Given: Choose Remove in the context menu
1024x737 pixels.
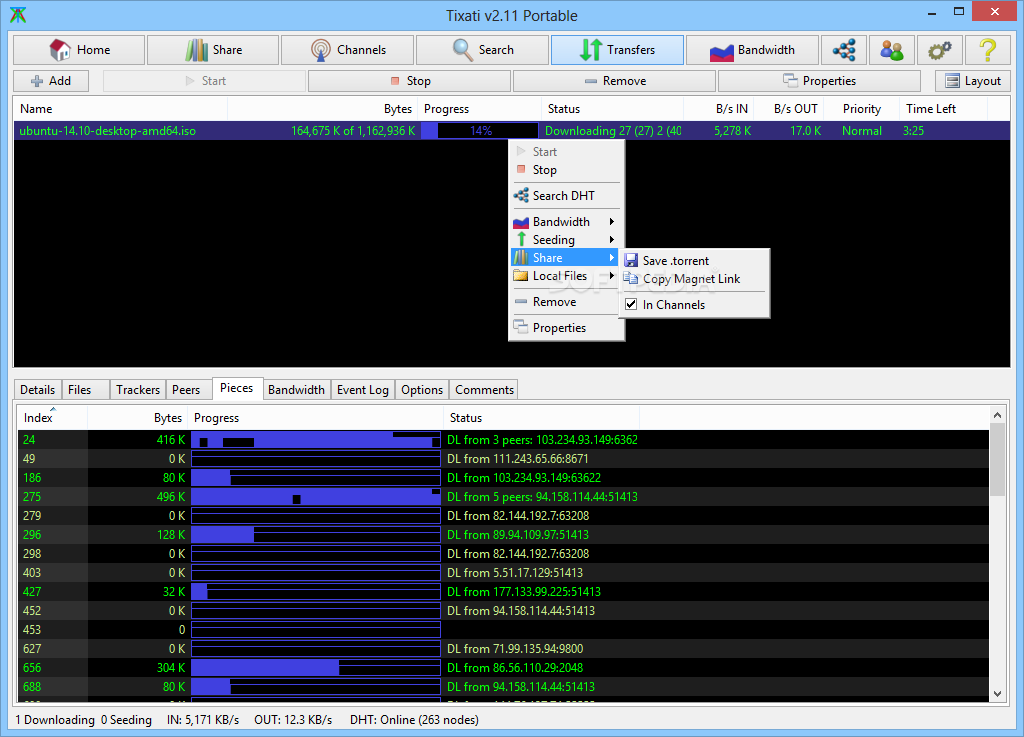Looking at the screenshot, I should pyautogui.click(x=566, y=302).
